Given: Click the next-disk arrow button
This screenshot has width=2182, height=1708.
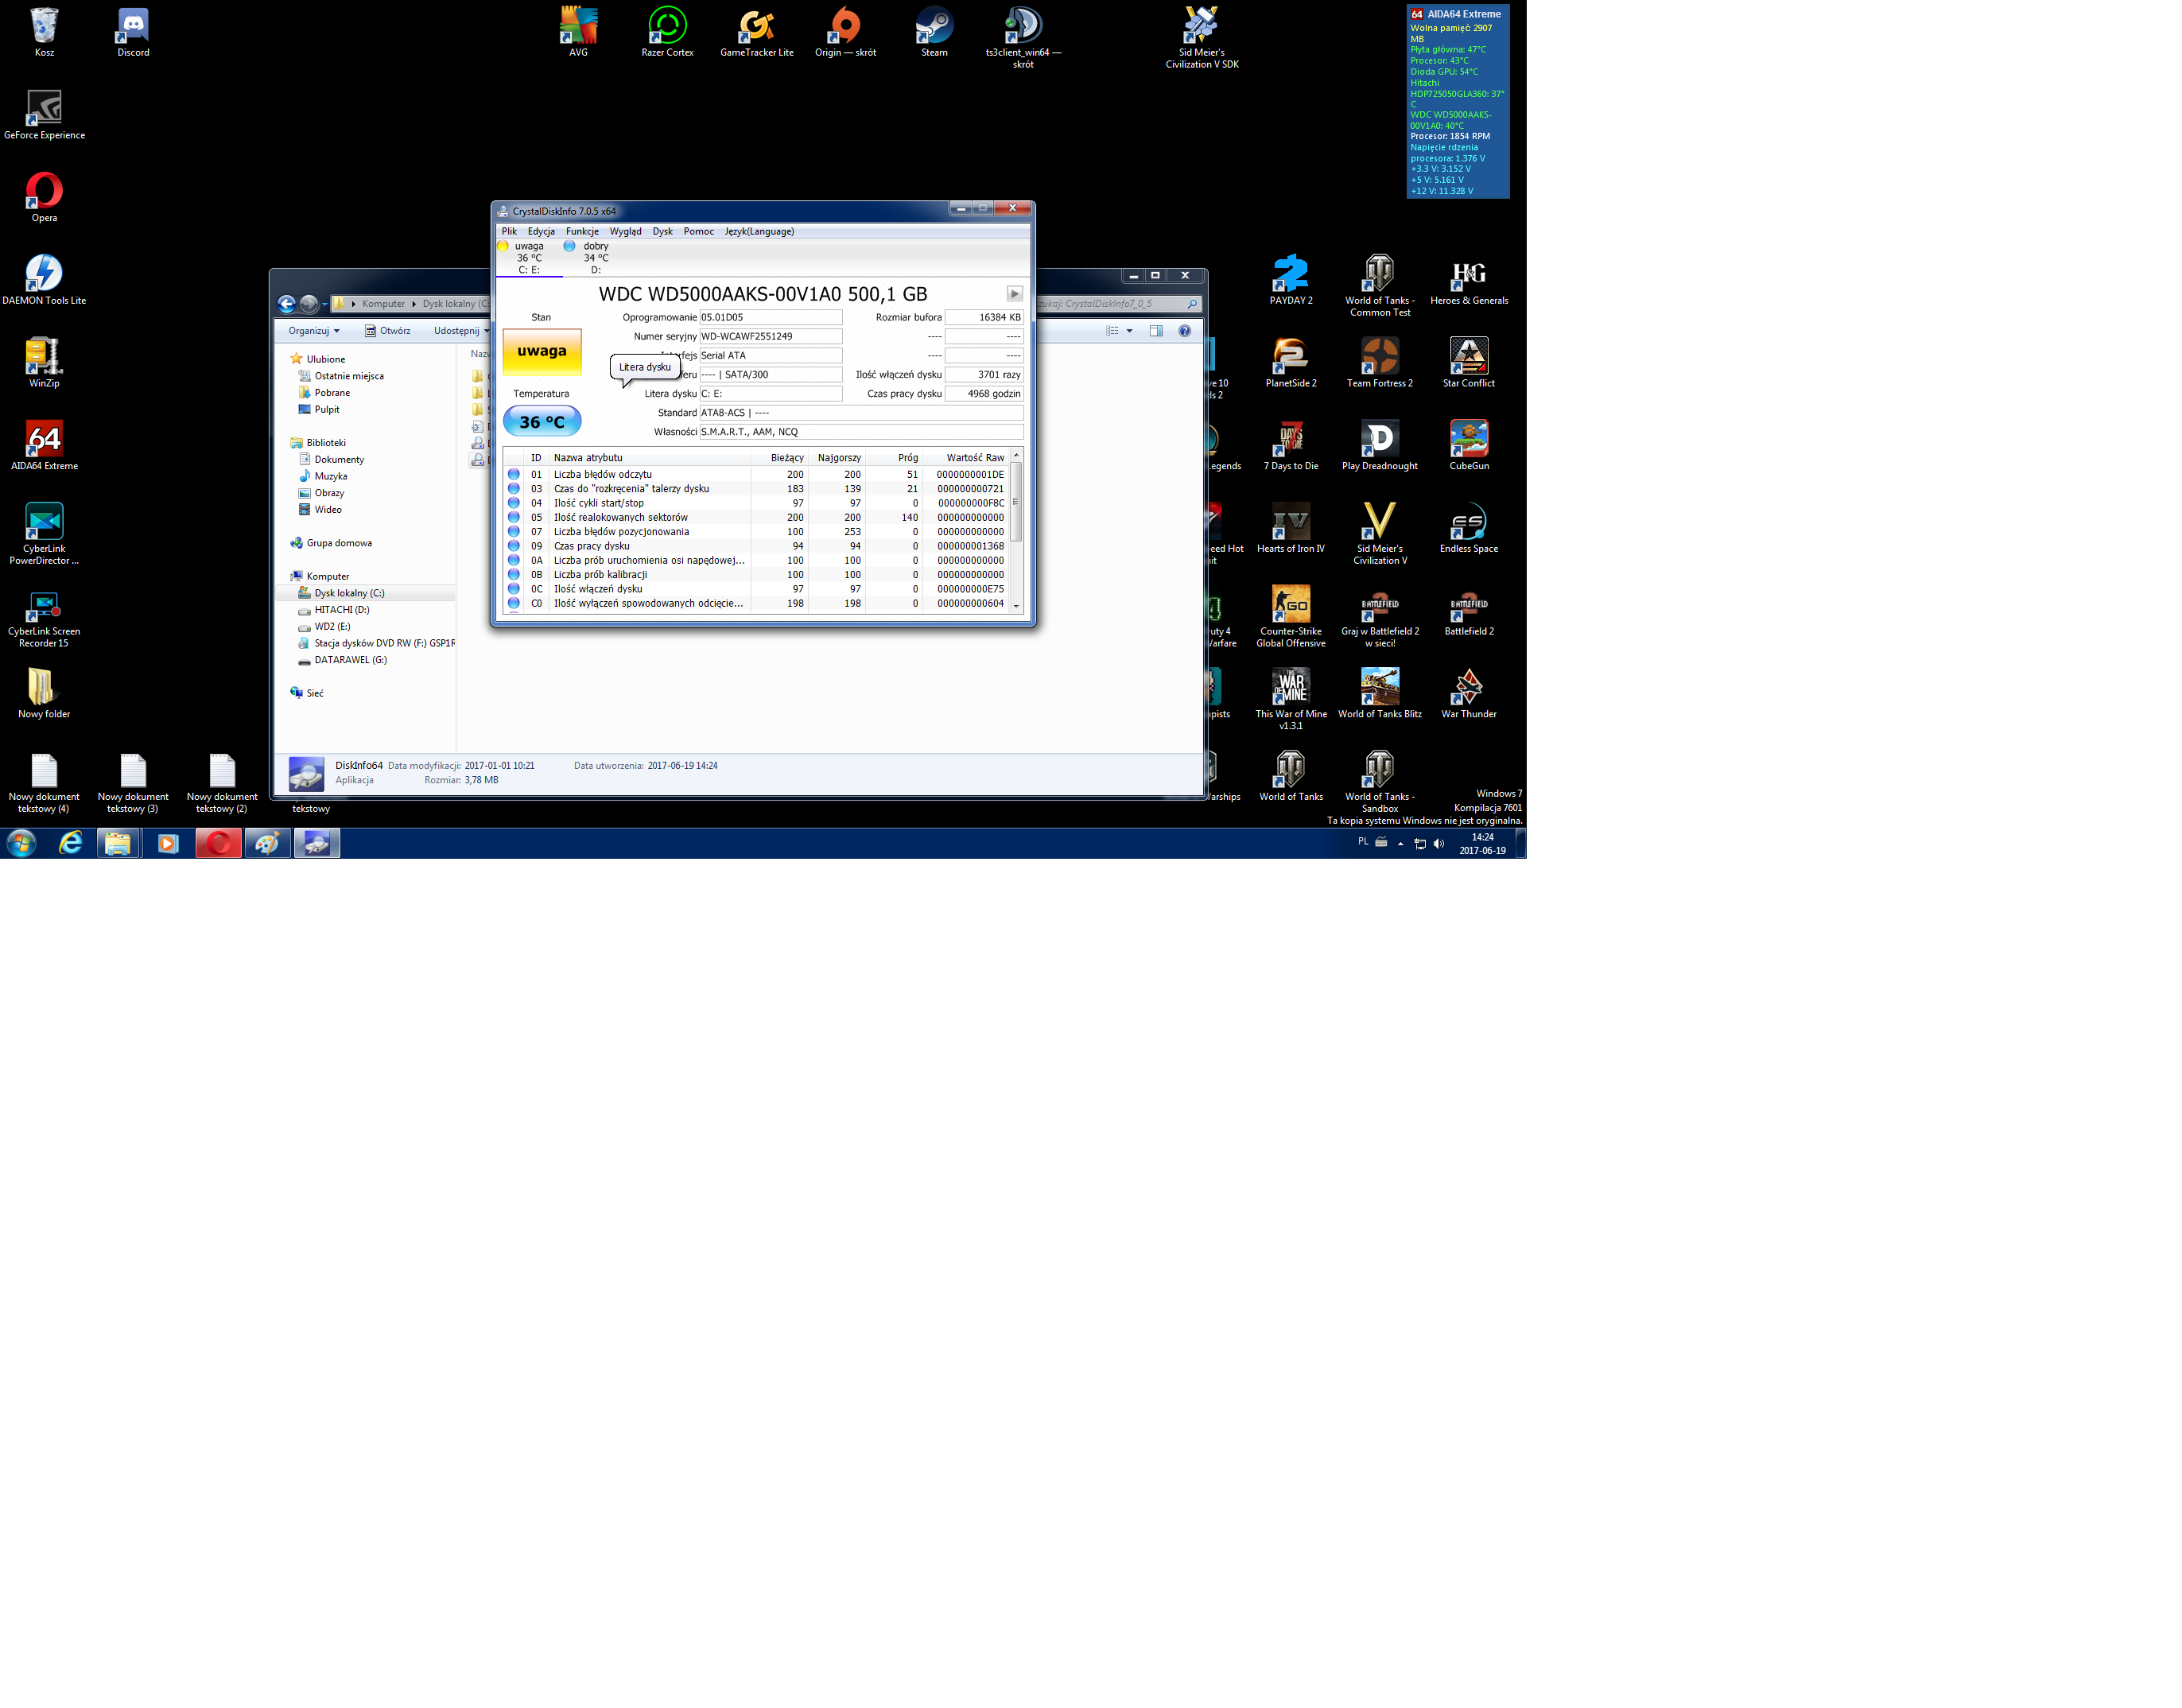Looking at the screenshot, I should 1014,294.
